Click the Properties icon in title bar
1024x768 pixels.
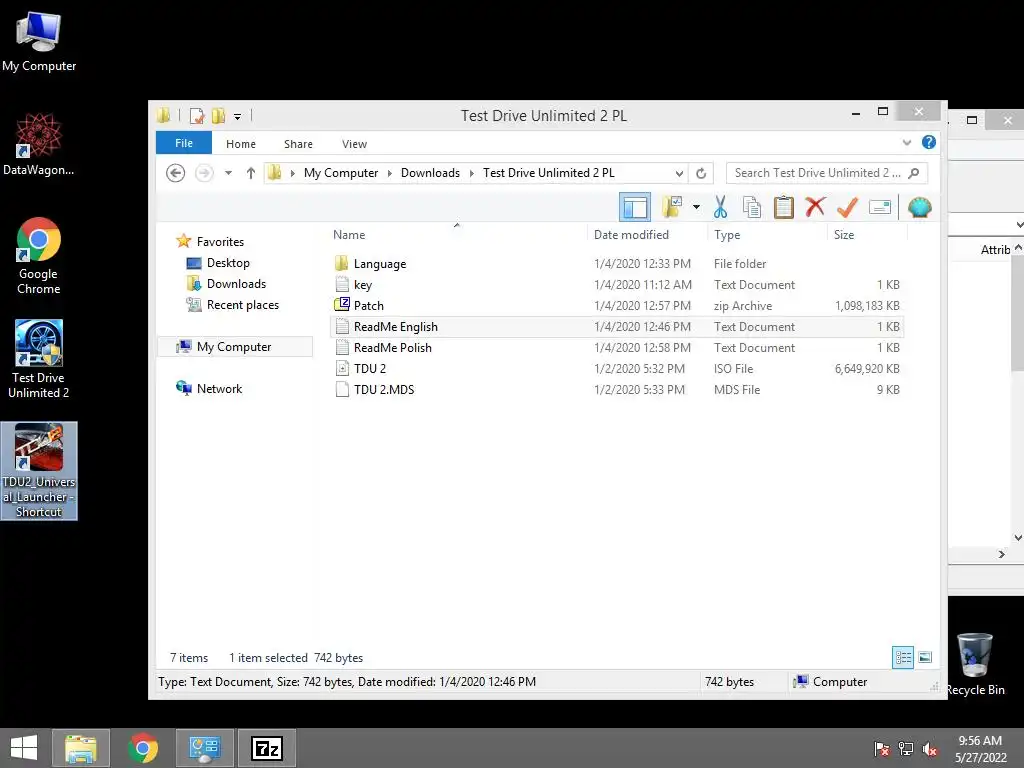[x=197, y=116]
